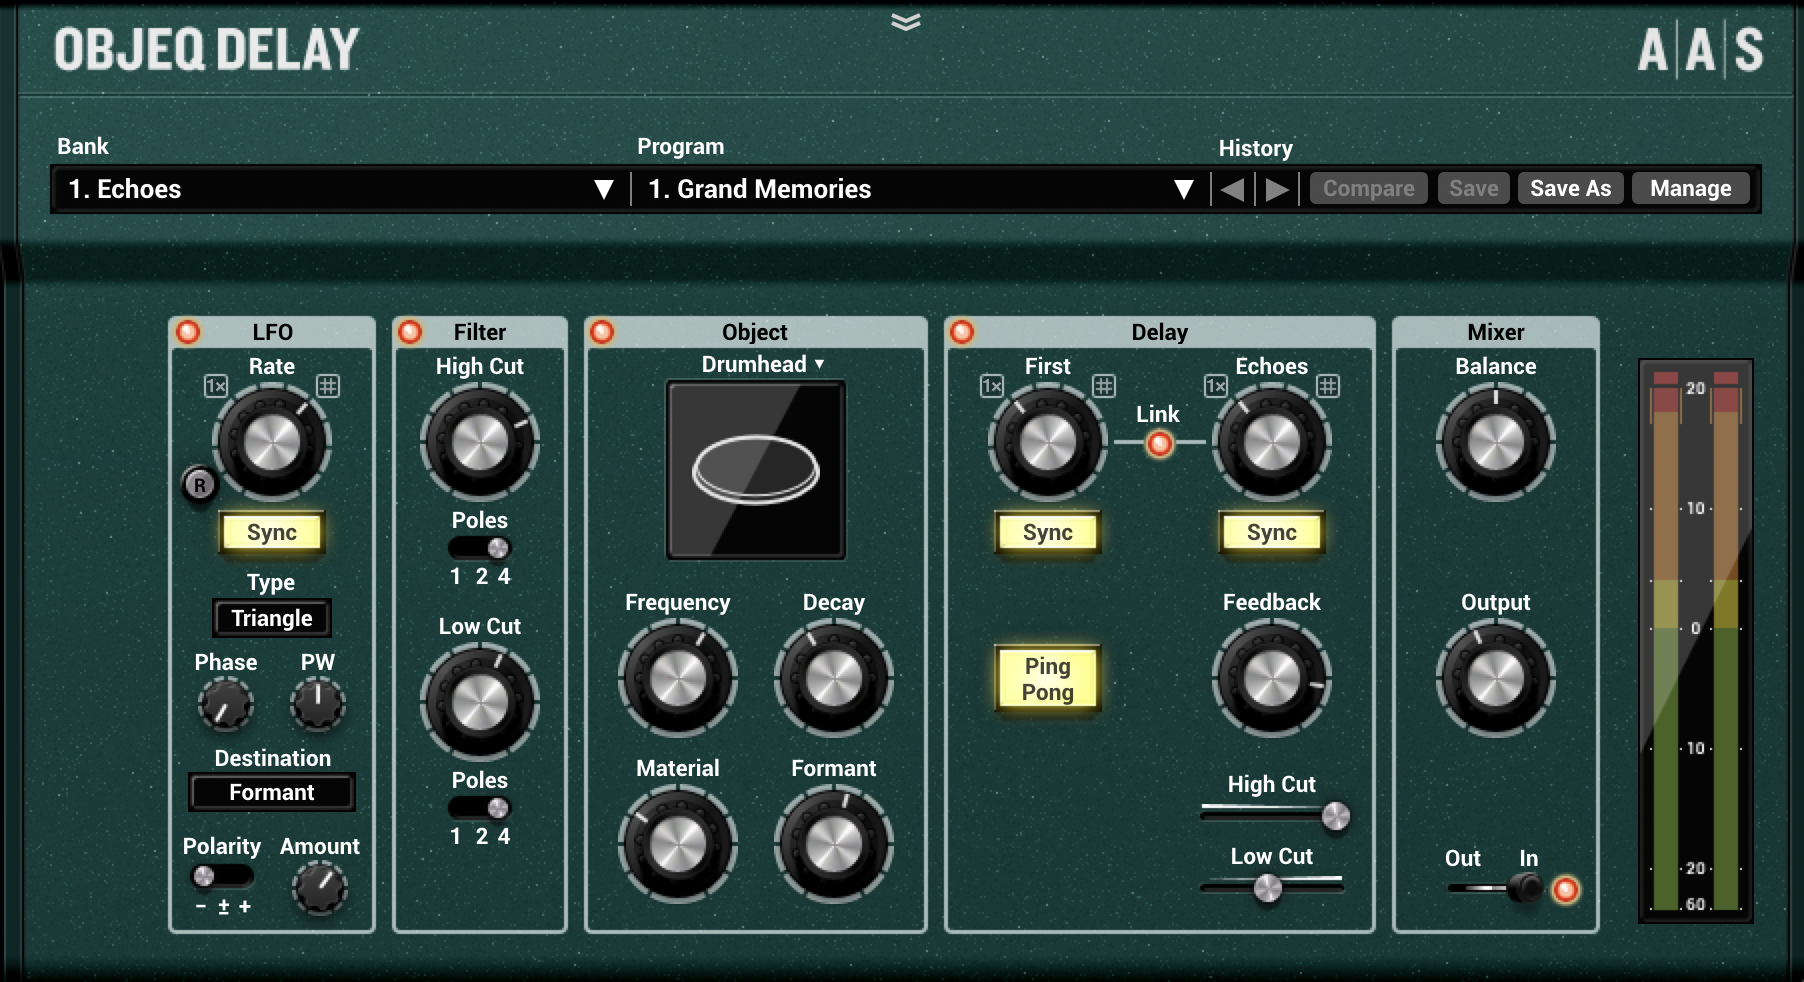Click the Save As button

pyautogui.click(x=1570, y=187)
